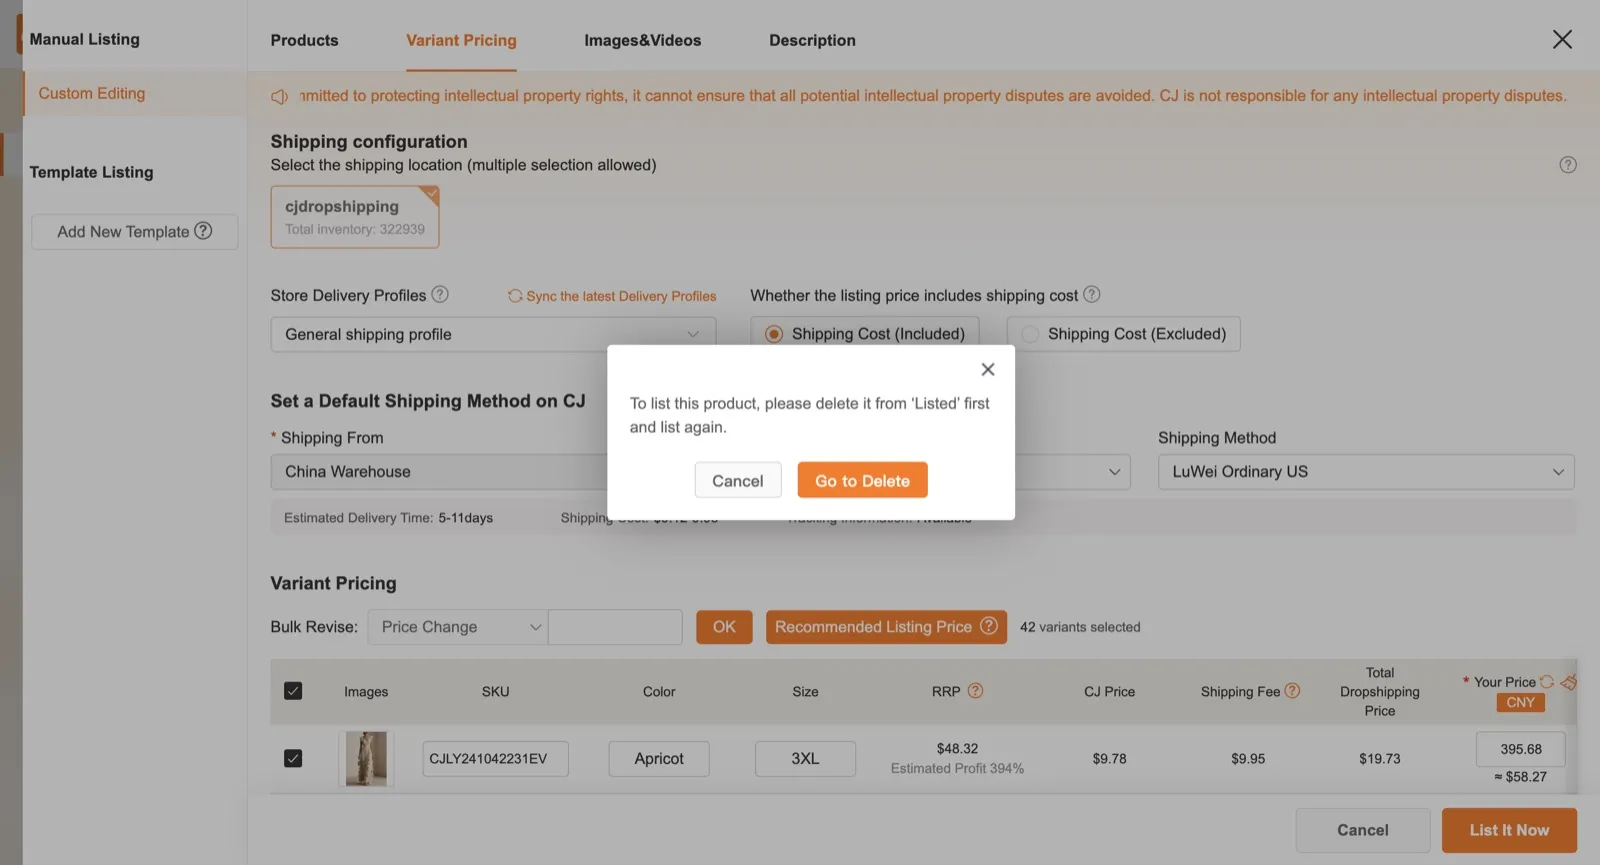
Task: Open the Shipping configuration help icon on the right
Action: [1568, 164]
